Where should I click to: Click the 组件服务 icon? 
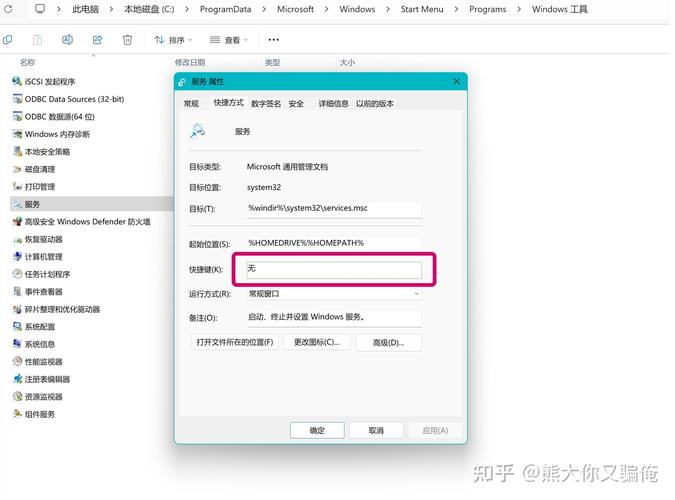[x=17, y=414]
